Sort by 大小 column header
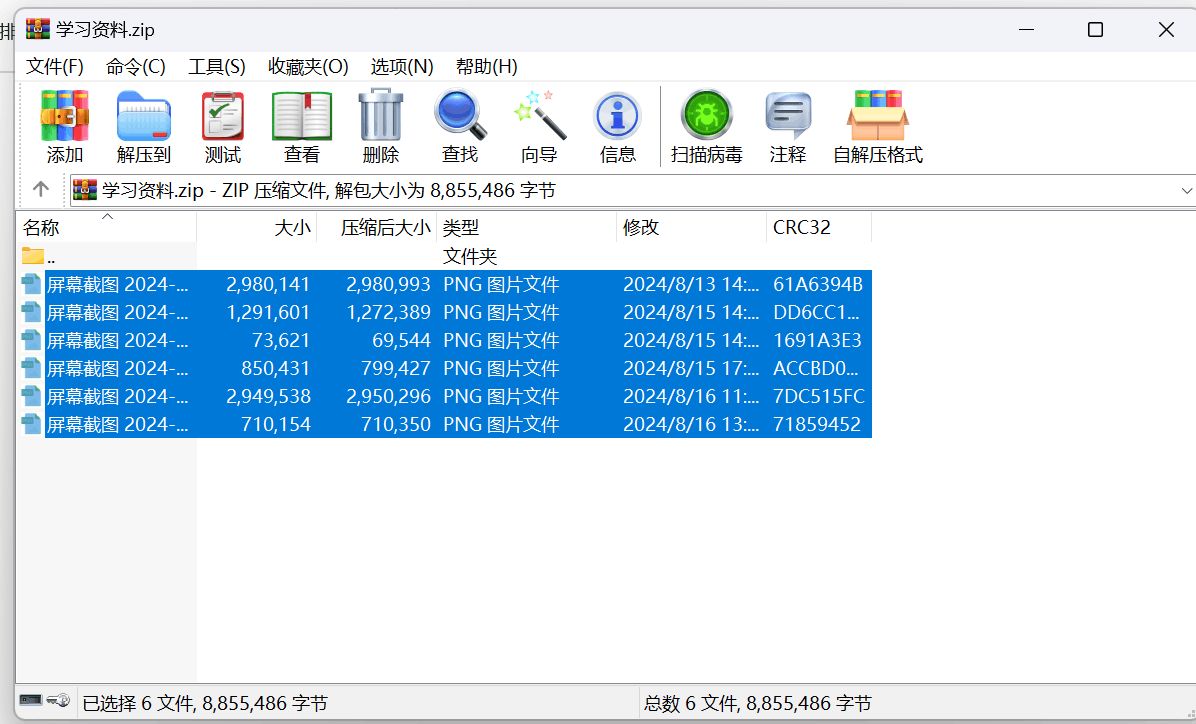Viewport: 1196px width, 724px height. 257,227
